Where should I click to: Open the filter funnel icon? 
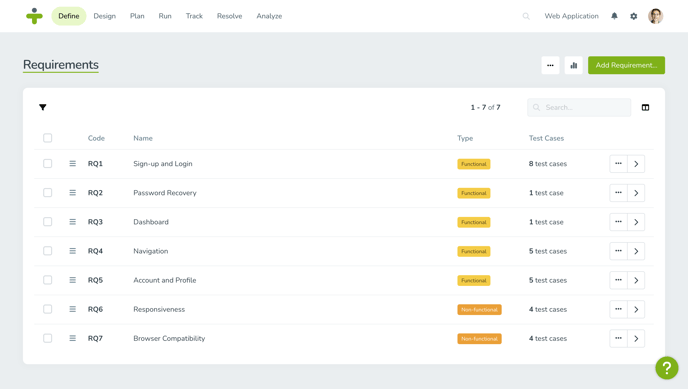43,107
